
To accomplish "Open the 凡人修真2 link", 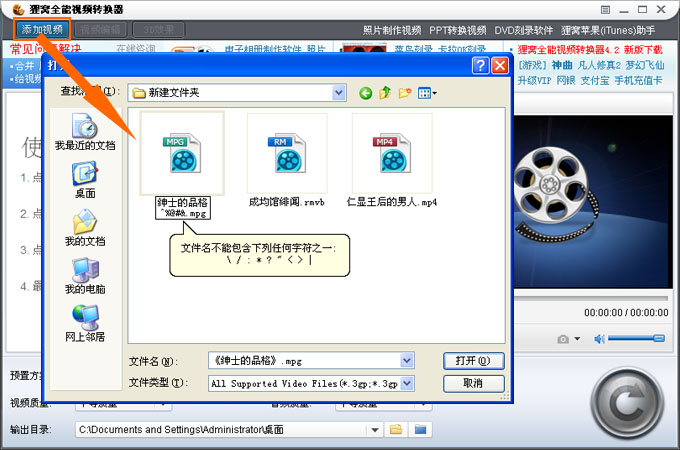I will (599, 65).
